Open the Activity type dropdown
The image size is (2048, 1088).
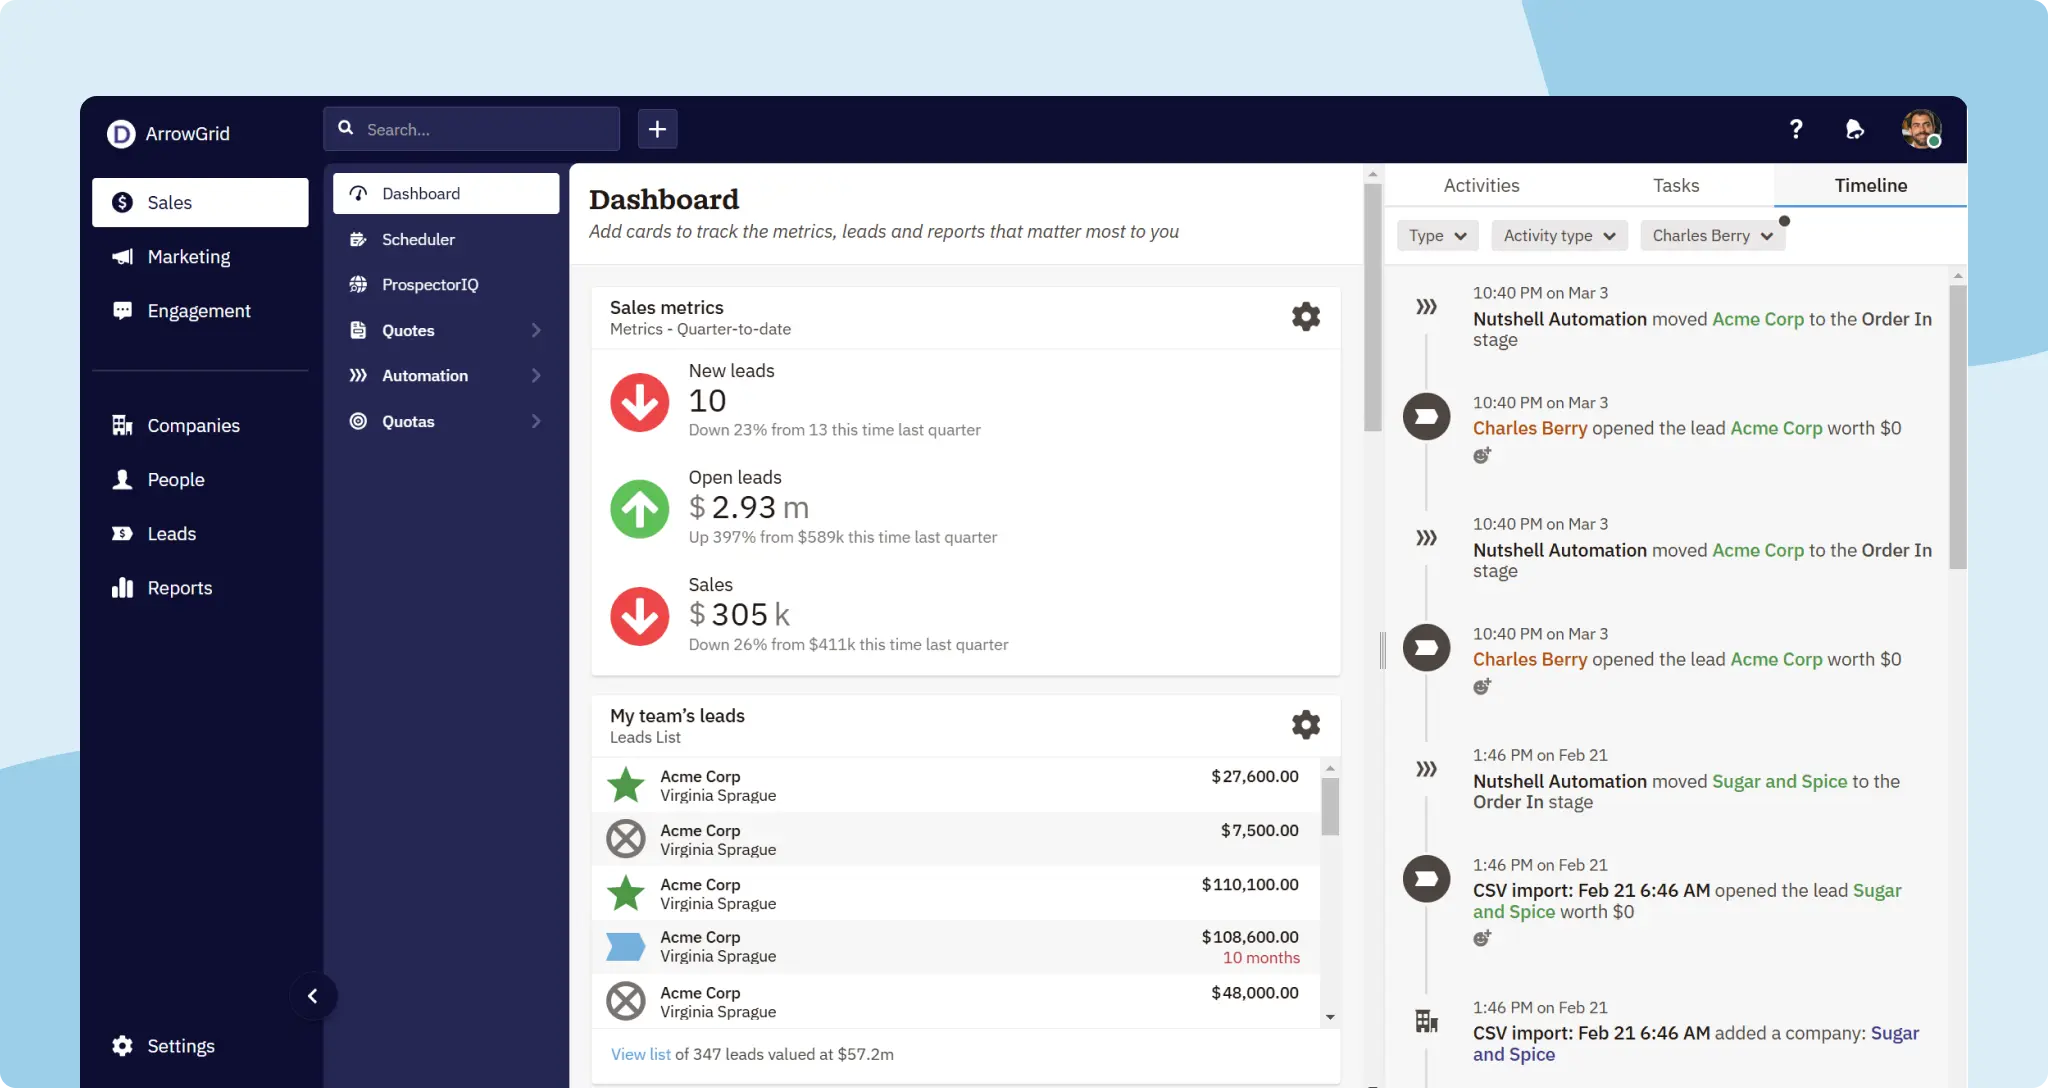point(1557,235)
